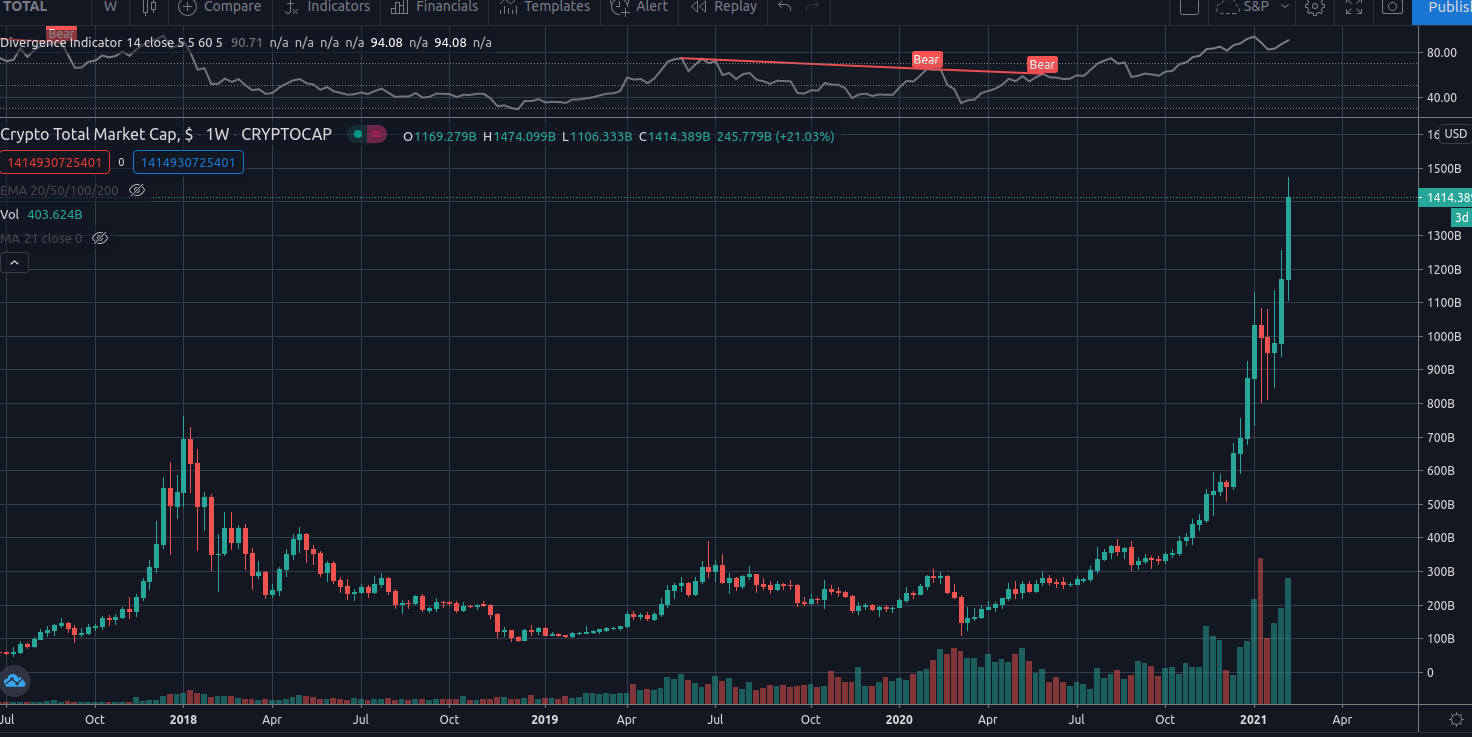Click the latest green weekly candle
This screenshot has width=1472, height=737.
pyautogui.click(x=1289, y=239)
